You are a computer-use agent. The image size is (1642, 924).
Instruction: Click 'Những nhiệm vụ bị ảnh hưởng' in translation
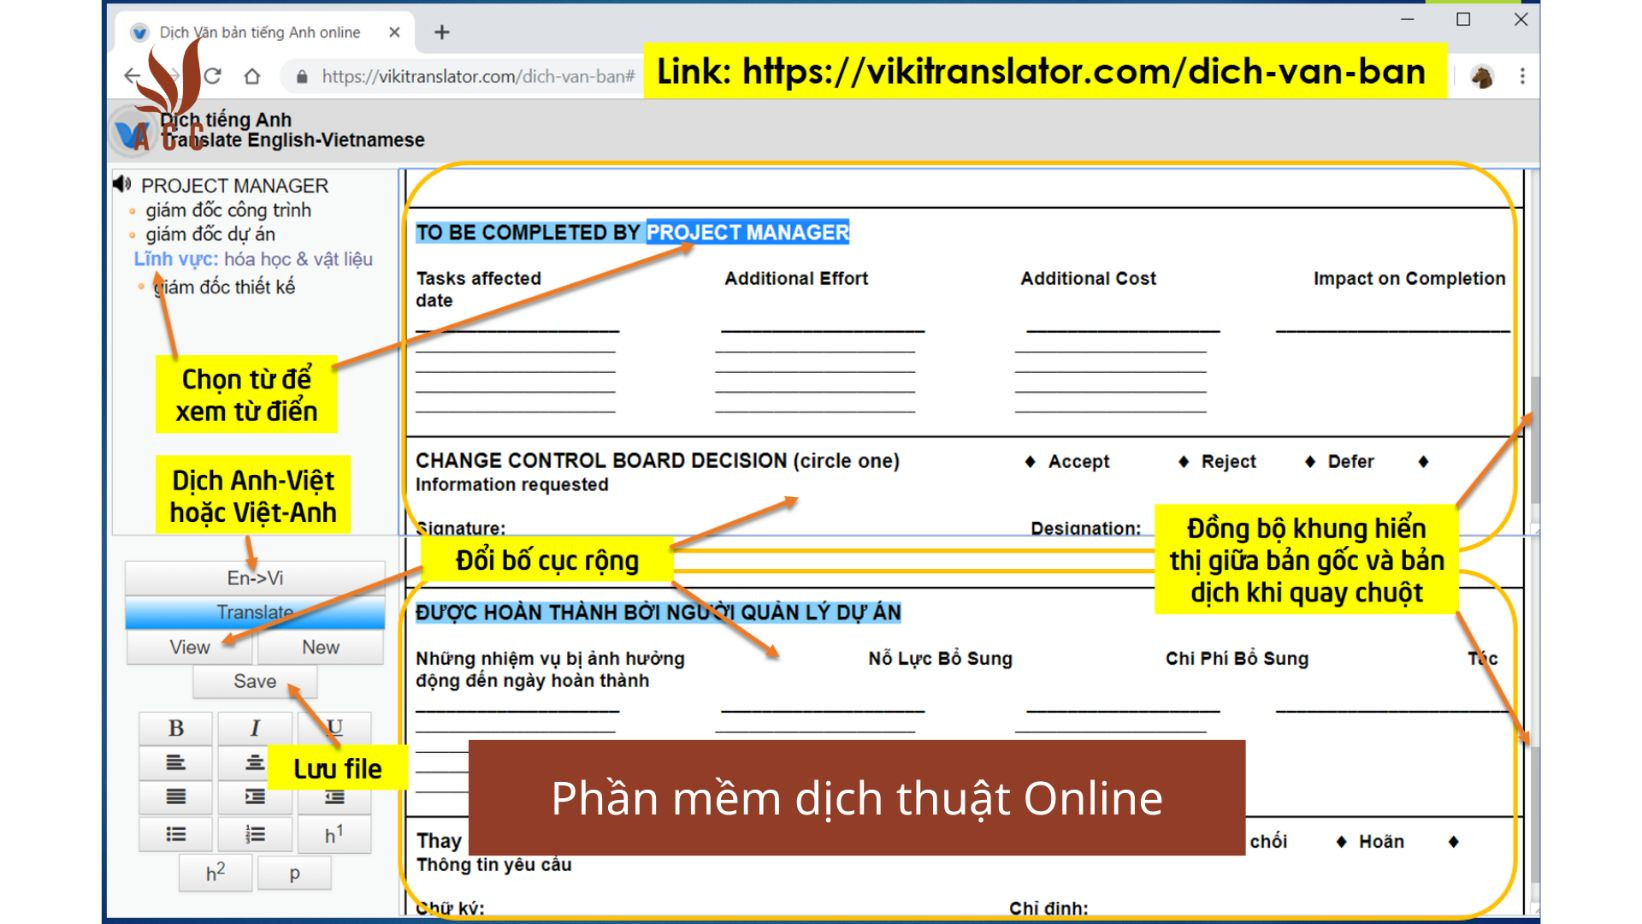[550, 658]
